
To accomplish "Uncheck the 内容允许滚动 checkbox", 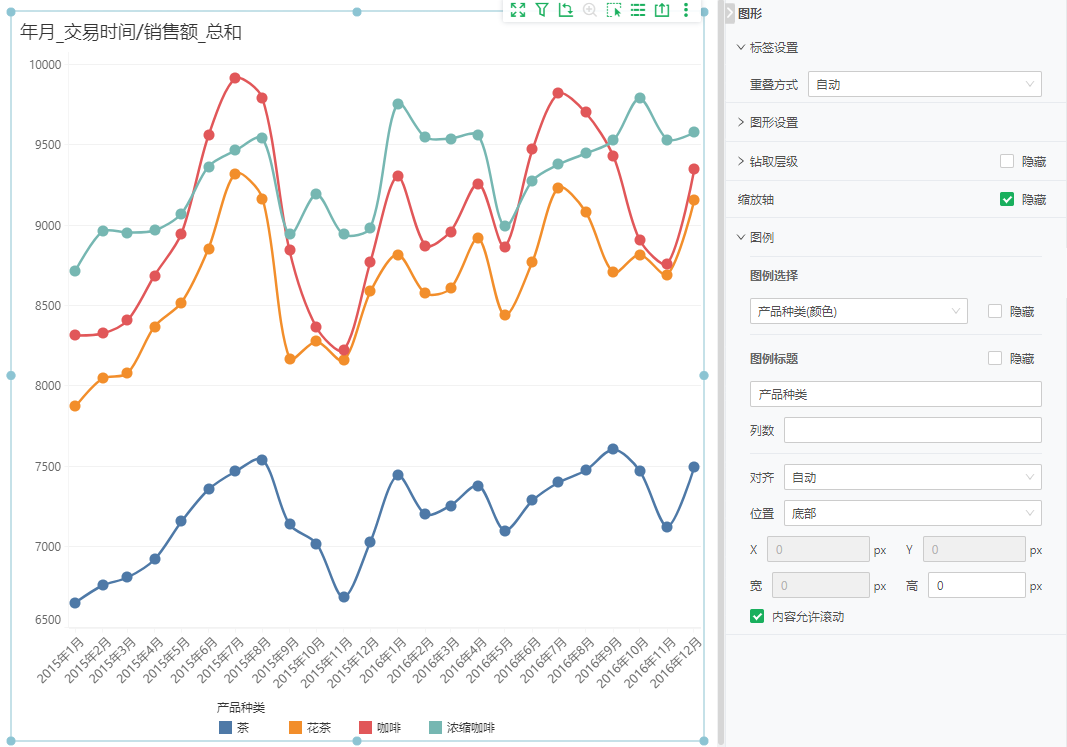I will 757,616.
